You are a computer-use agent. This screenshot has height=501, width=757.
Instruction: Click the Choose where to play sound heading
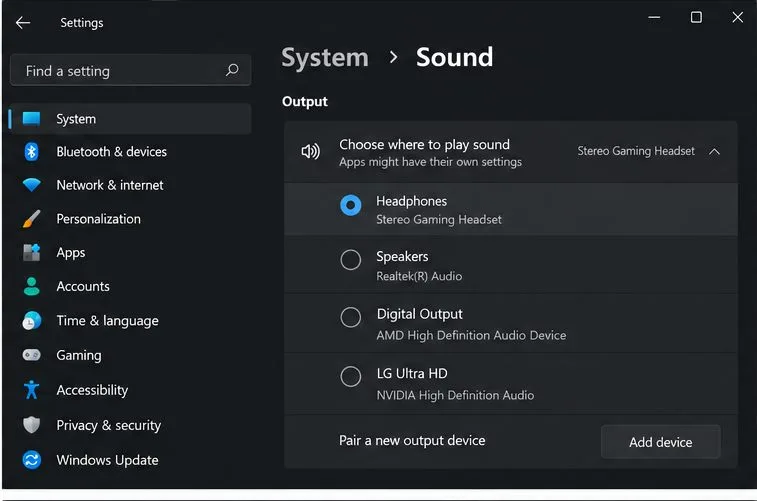pos(424,144)
